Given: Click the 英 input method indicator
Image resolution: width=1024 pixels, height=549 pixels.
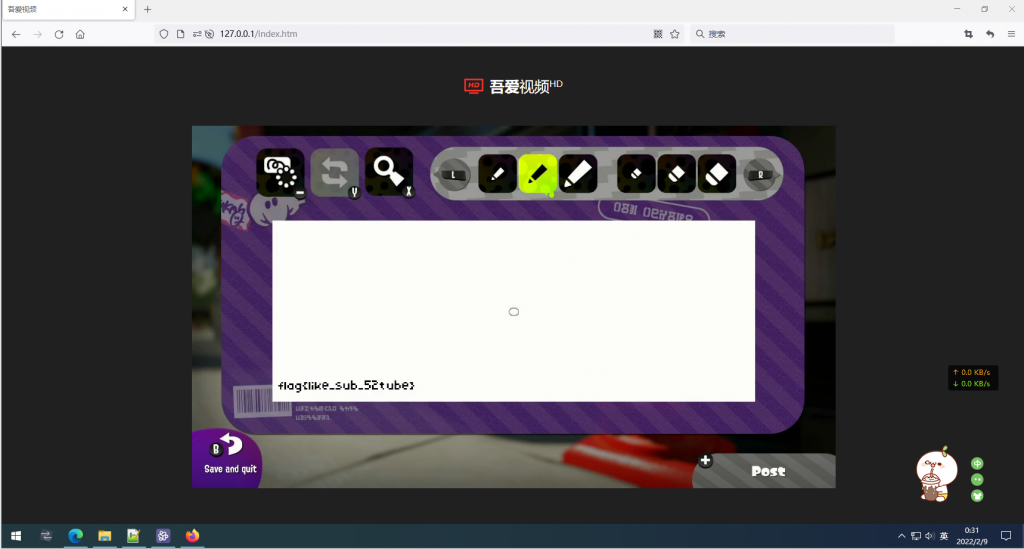Looking at the screenshot, I should pyautogui.click(x=944, y=536).
